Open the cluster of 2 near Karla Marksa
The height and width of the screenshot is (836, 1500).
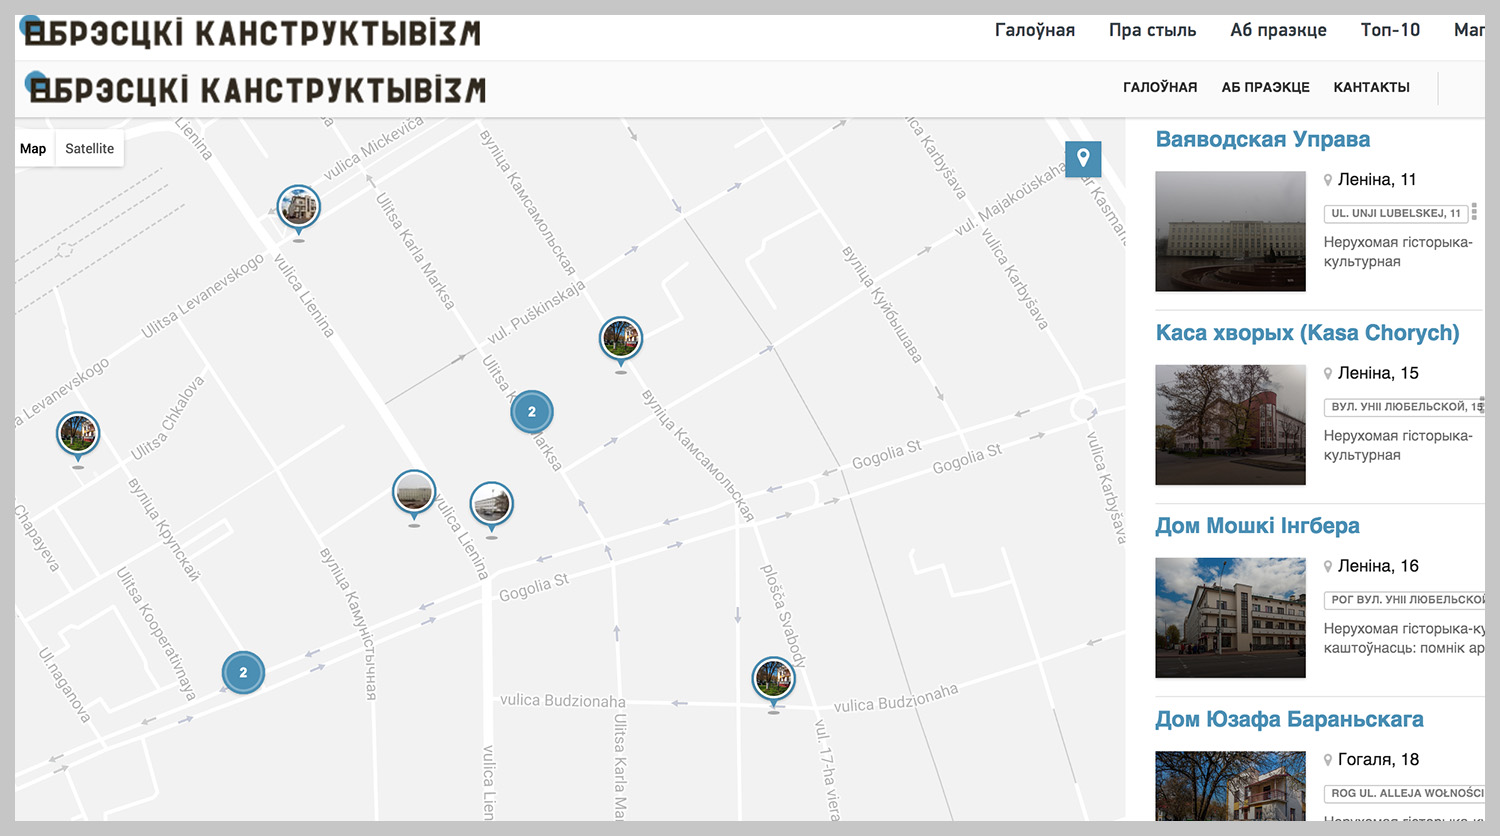coord(532,411)
